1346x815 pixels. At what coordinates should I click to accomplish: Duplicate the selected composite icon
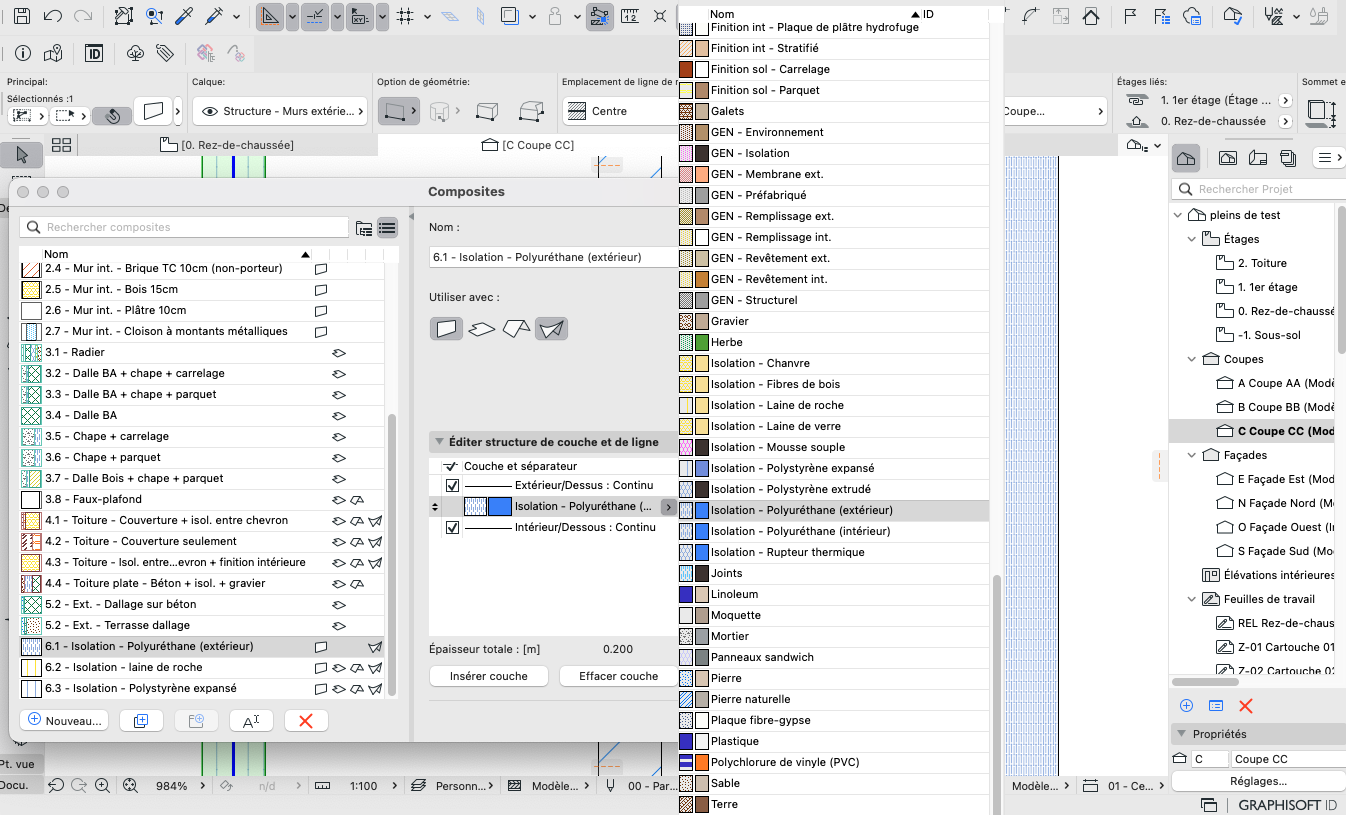click(141, 720)
